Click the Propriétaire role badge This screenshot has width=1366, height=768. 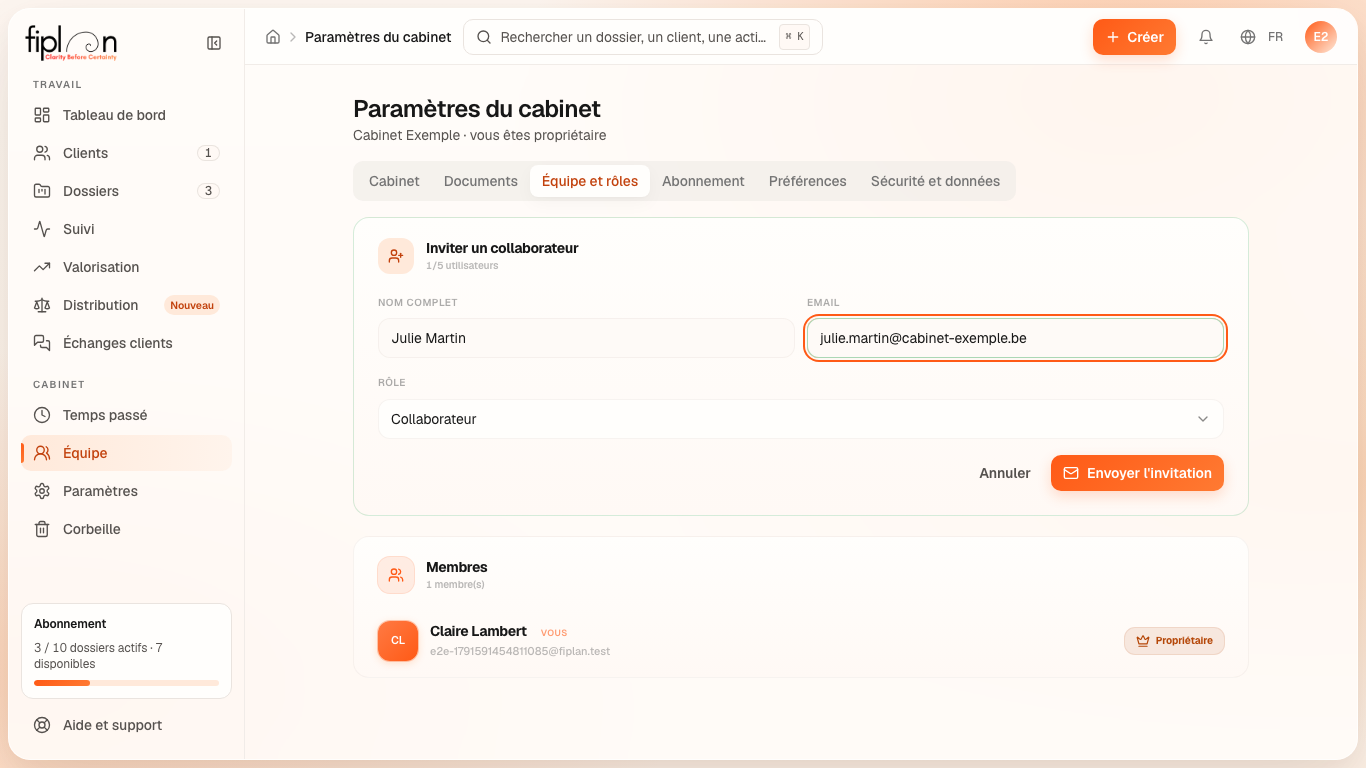[1174, 641]
